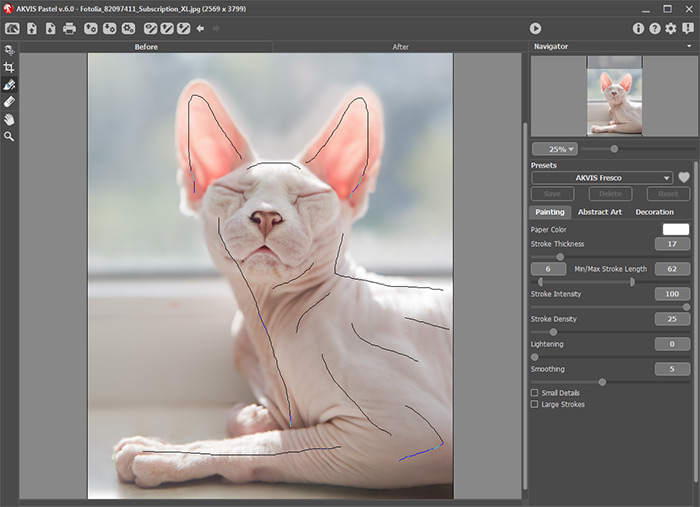Screen dimensions: 700x507
Task: Click the Stroke Intensity slider handle
Action: pyautogui.click(x=686, y=307)
